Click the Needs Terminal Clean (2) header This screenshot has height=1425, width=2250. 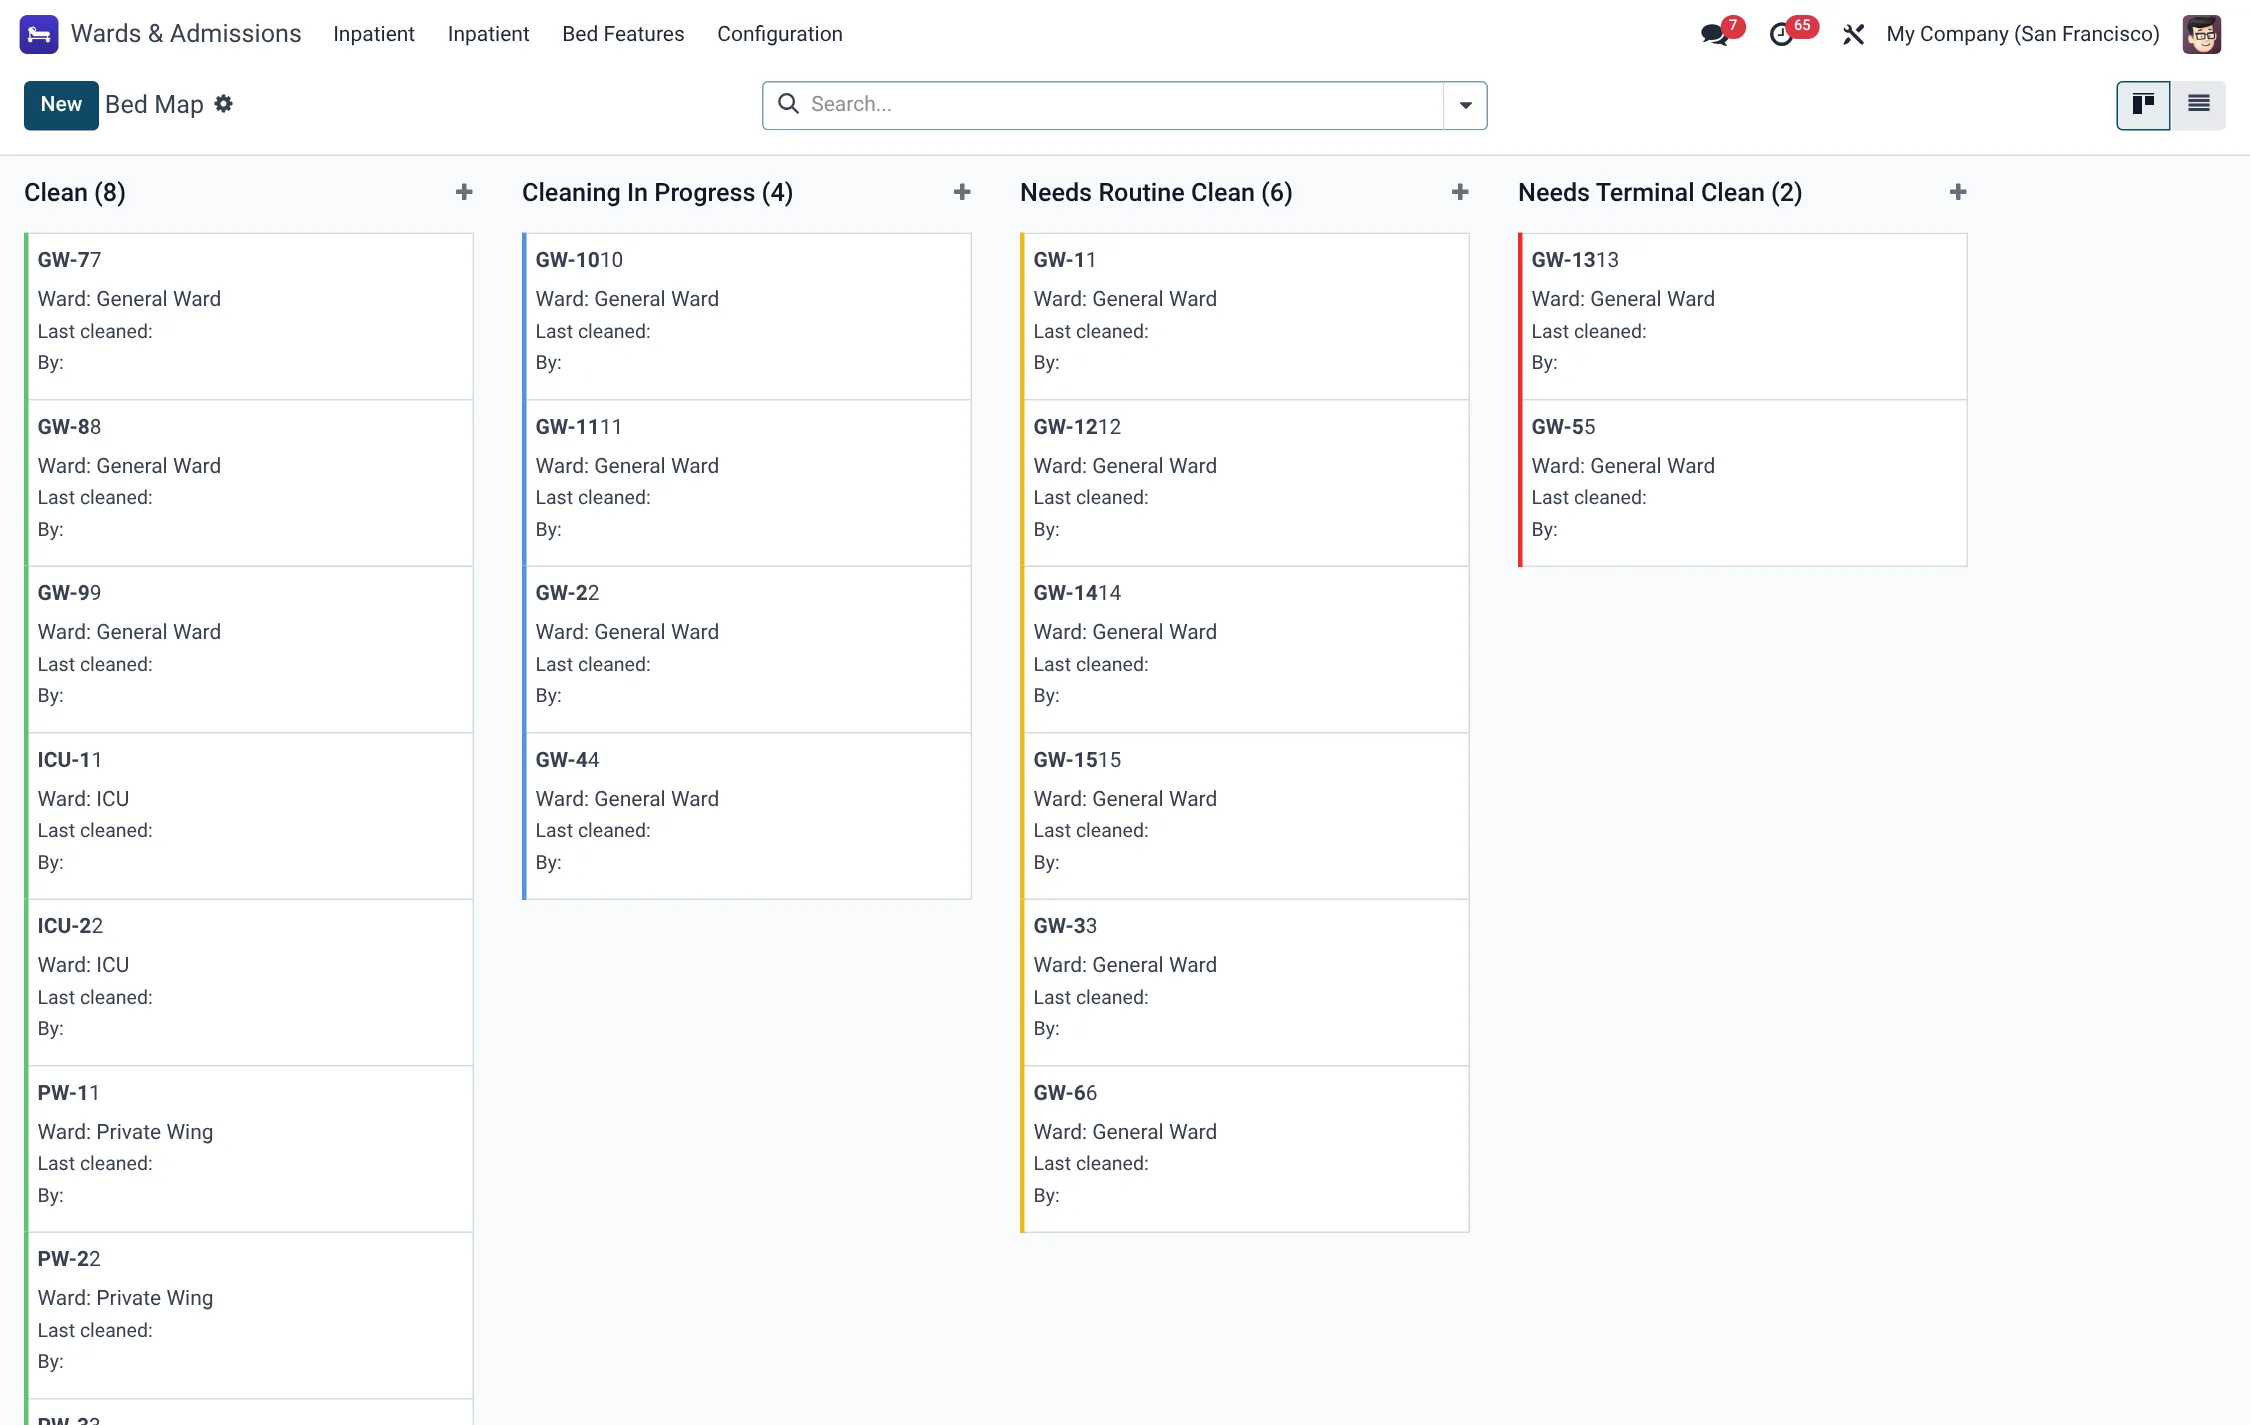(1660, 192)
